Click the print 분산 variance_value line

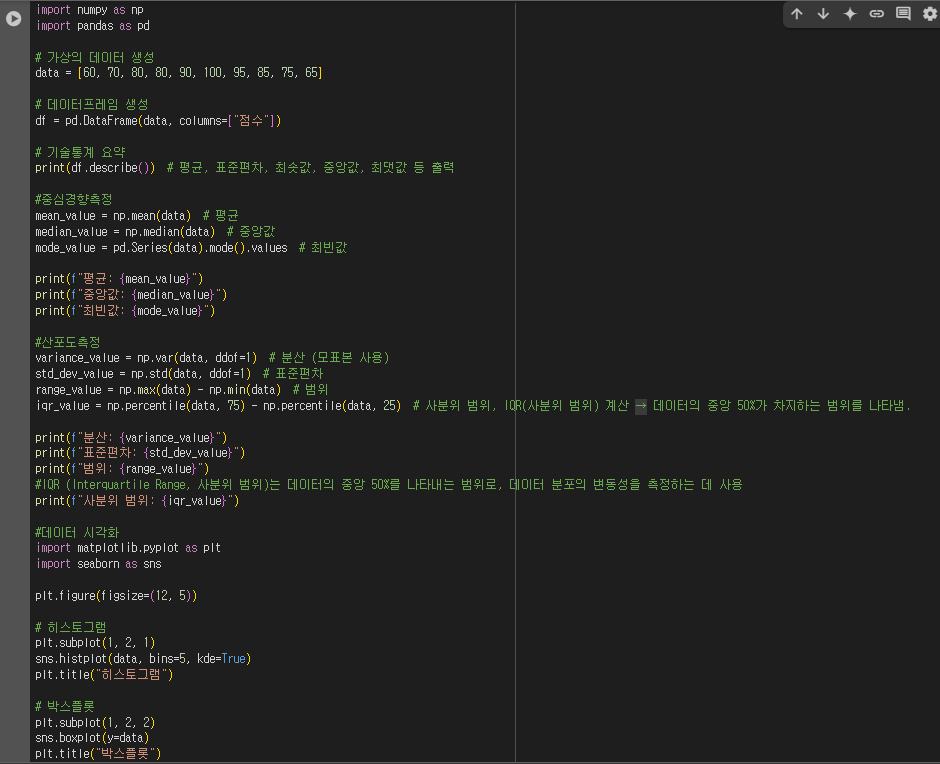click(x=131, y=437)
